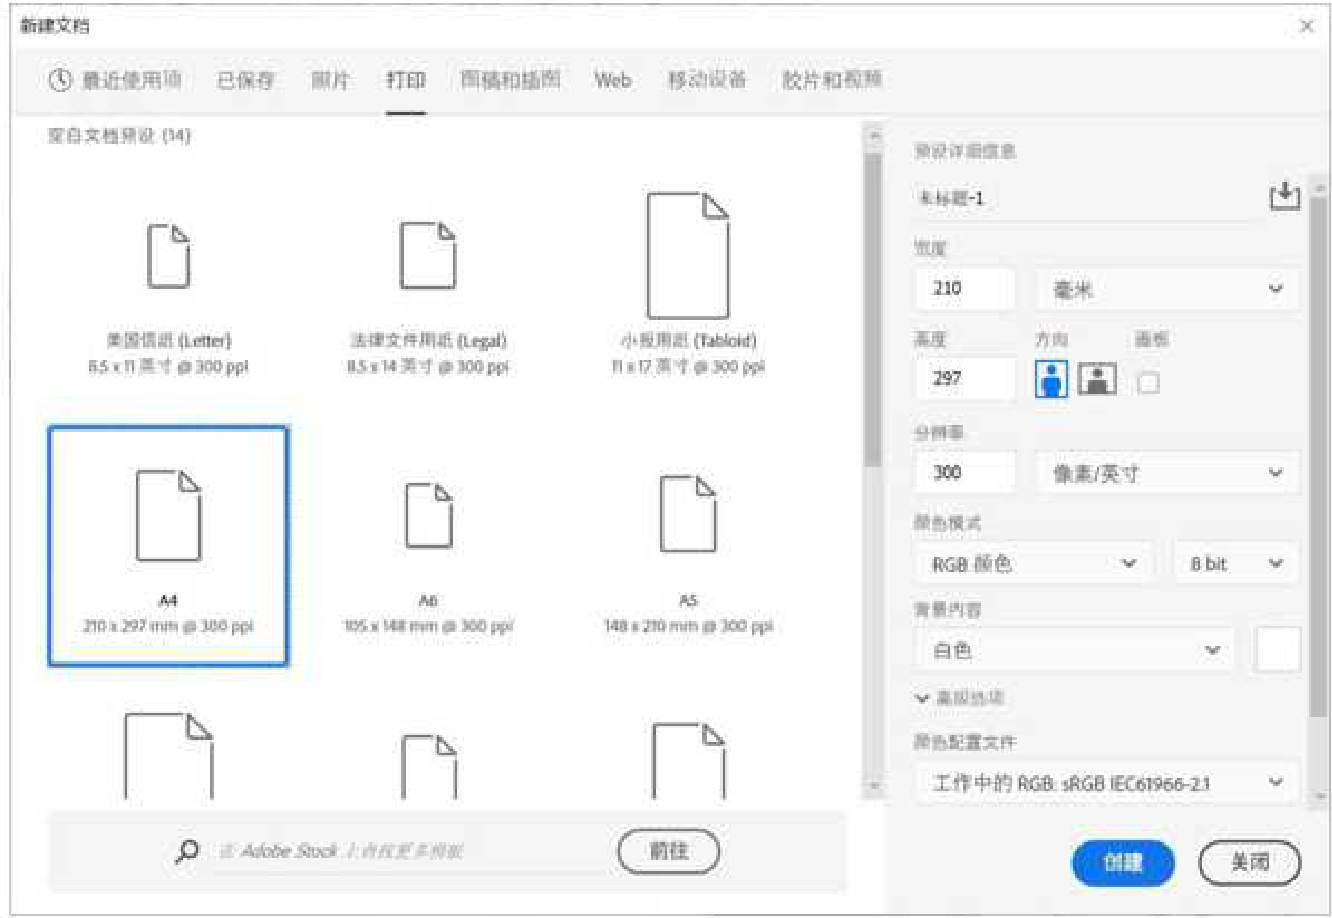This screenshot has width=1332, height=918.
Task: Click the clock icon for recent items
Action: (x=61, y=80)
